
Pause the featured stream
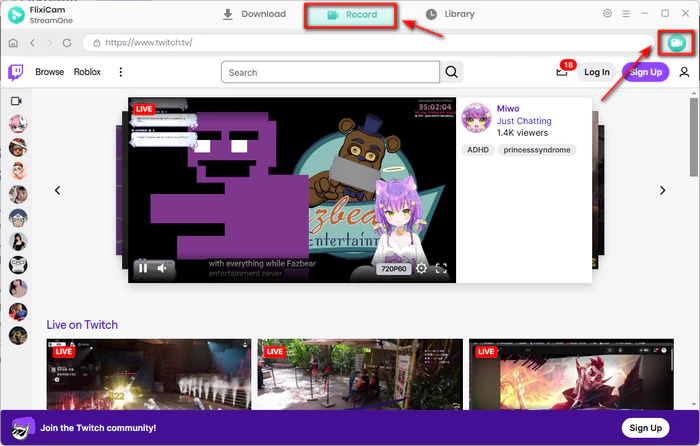point(143,268)
